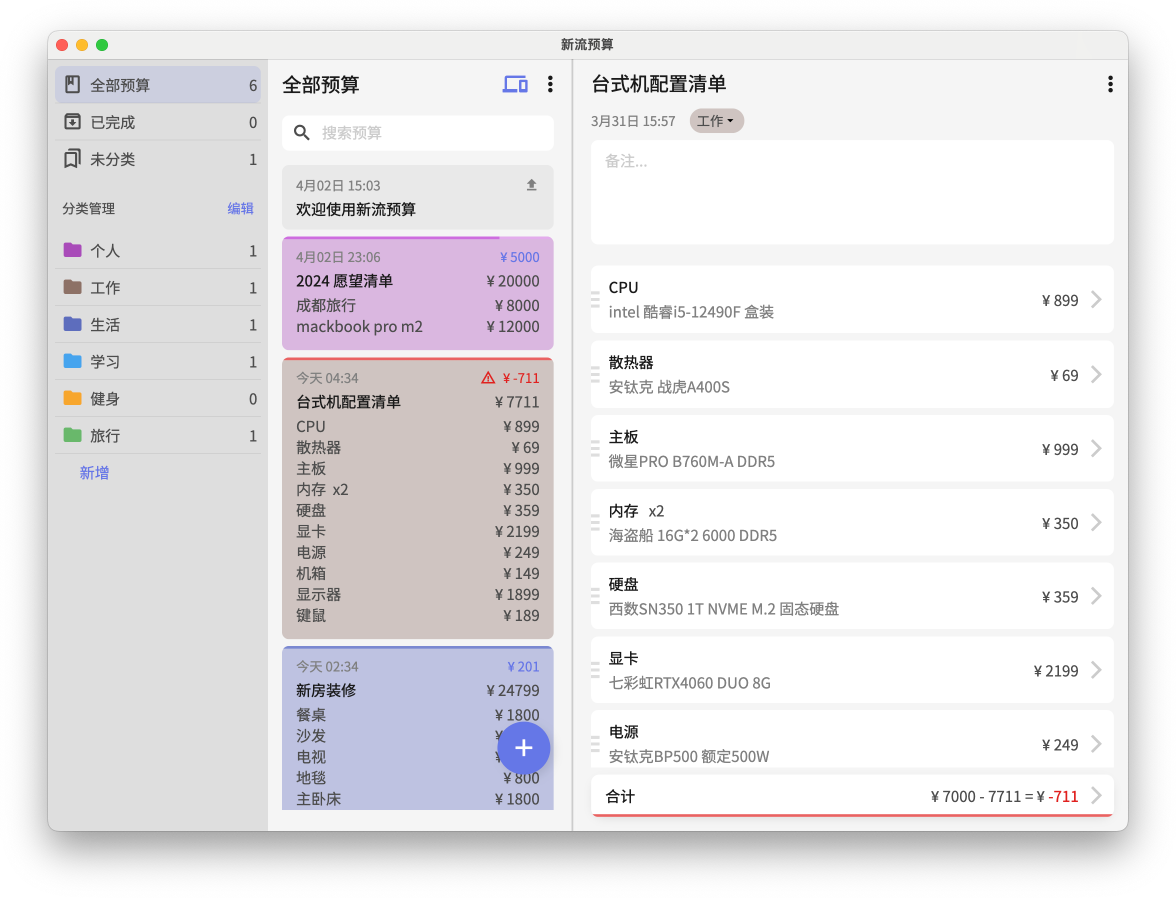
Task: Click the pin icon on welcome note
Action: [x=532, y=185]
